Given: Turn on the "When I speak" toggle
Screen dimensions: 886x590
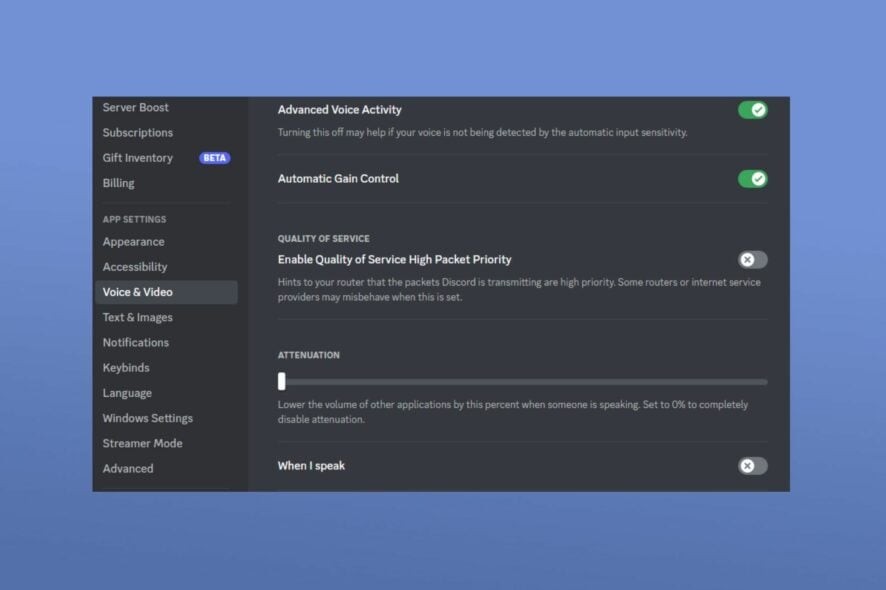Looking at the screenshot, I should coord(752,466).
